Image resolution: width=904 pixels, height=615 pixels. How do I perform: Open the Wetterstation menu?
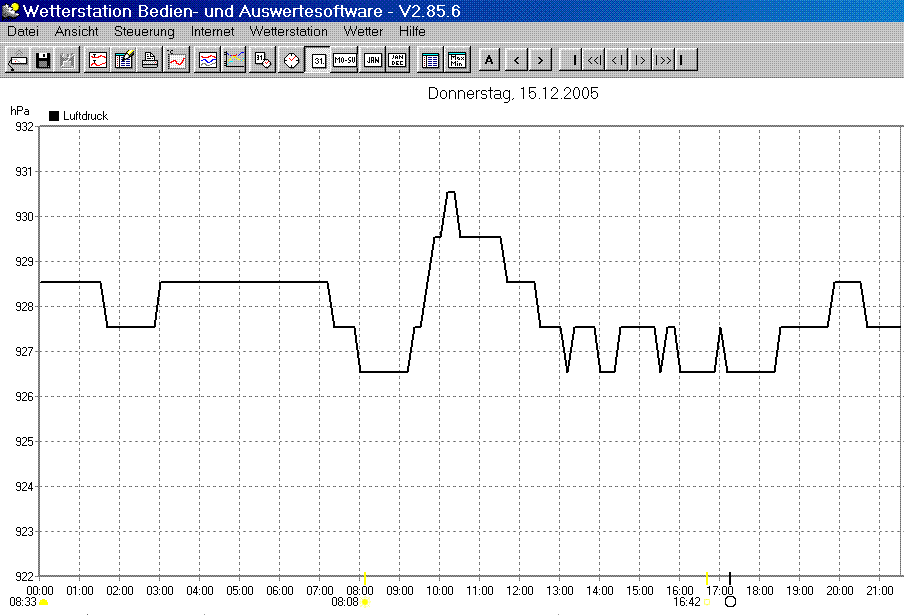(x=288, y=31)
